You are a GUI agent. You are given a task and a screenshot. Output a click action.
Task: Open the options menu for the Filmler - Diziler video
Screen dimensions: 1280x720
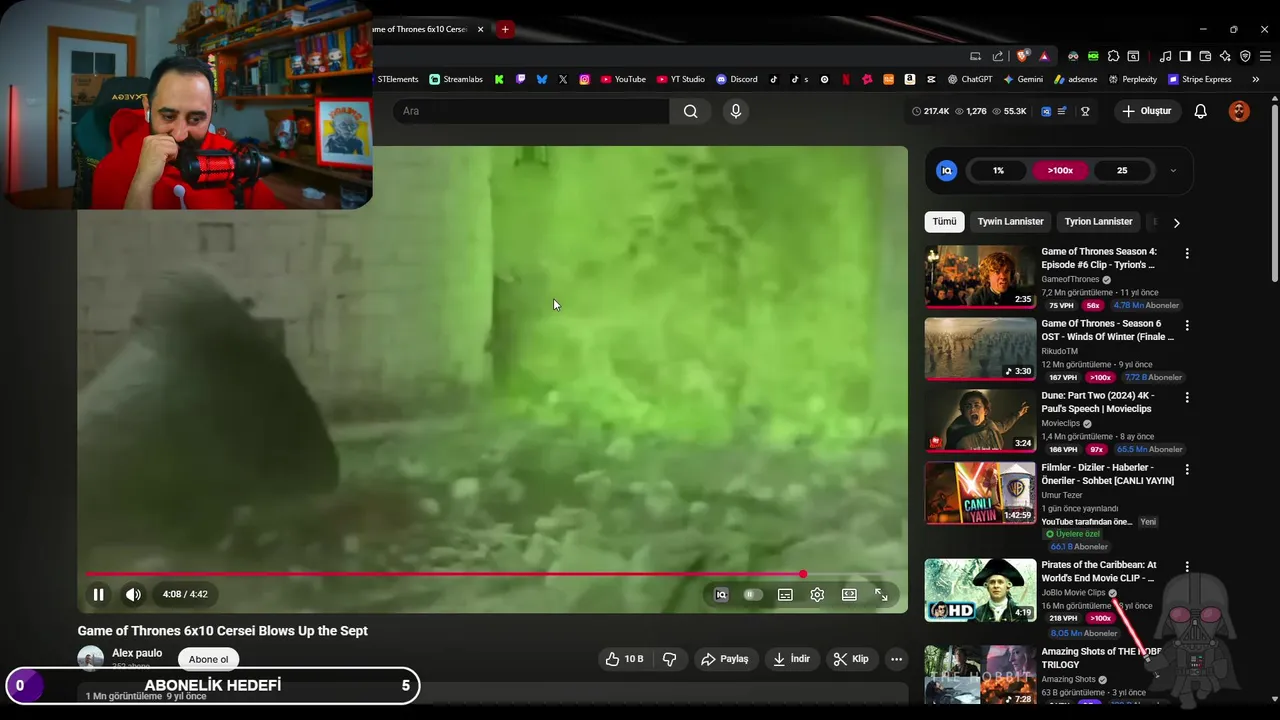(1187, 470)
